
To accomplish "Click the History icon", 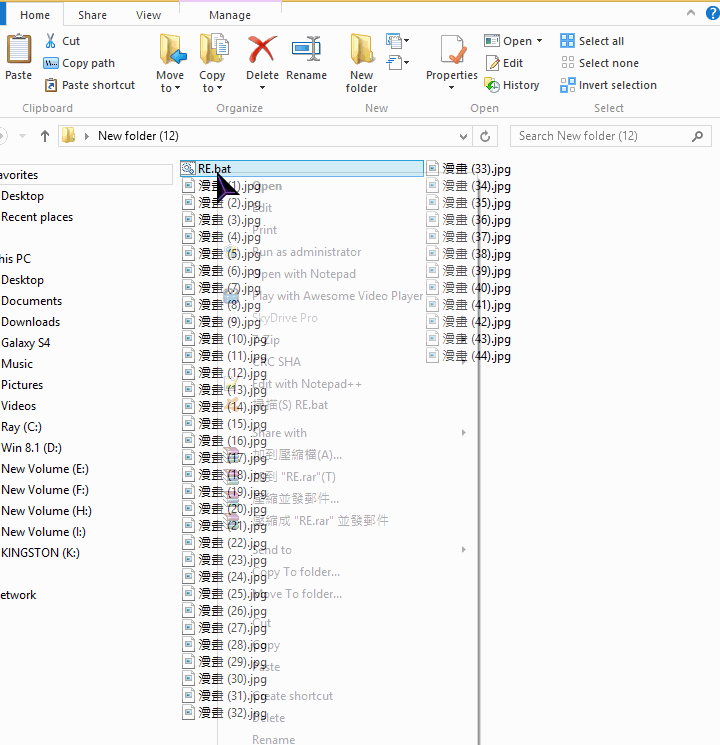I will [492, 85].
